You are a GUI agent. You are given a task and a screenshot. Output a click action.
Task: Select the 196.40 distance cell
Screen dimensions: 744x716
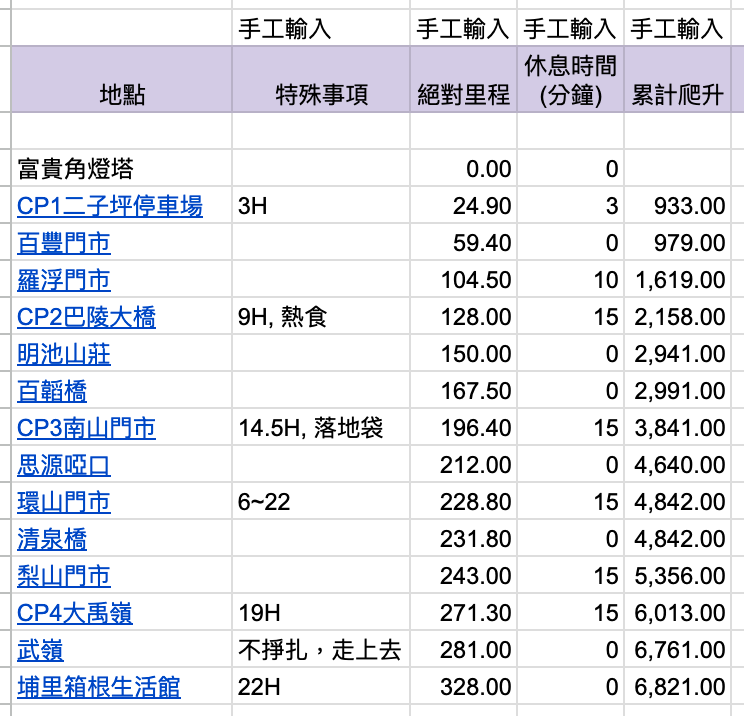coord(464,427)
